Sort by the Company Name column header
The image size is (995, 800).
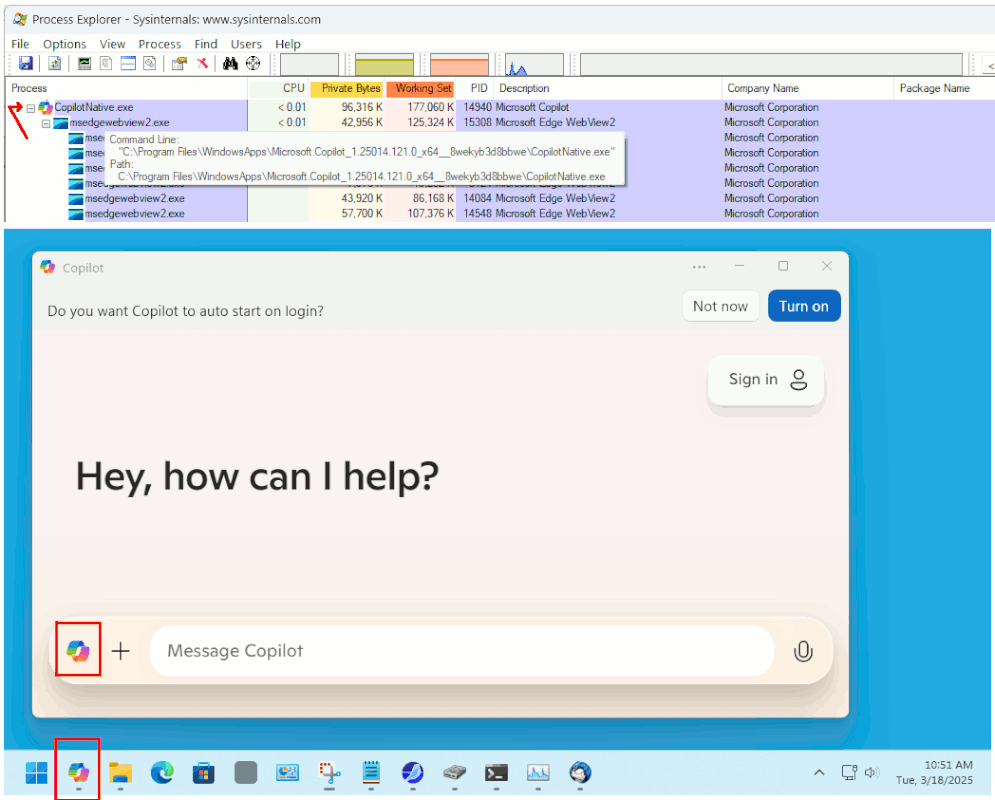[x=807, y=88]
